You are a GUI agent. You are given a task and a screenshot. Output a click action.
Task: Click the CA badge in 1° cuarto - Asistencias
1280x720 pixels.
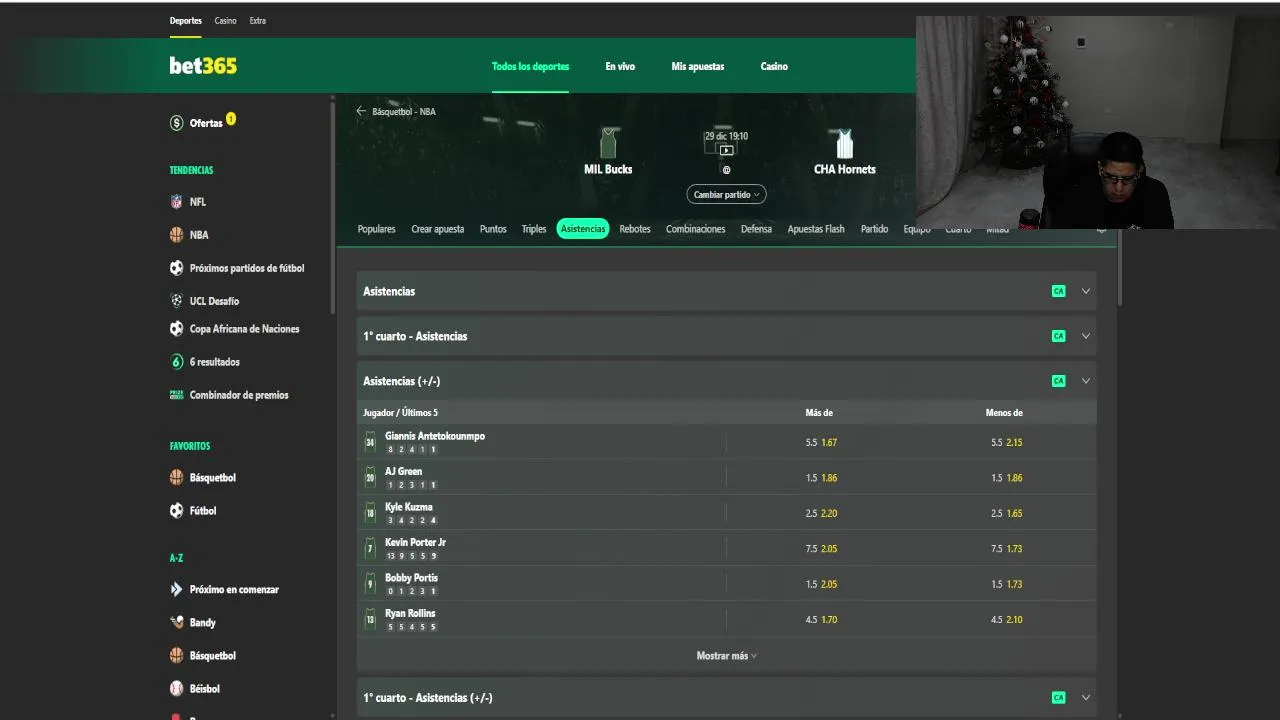[1058, 336]
